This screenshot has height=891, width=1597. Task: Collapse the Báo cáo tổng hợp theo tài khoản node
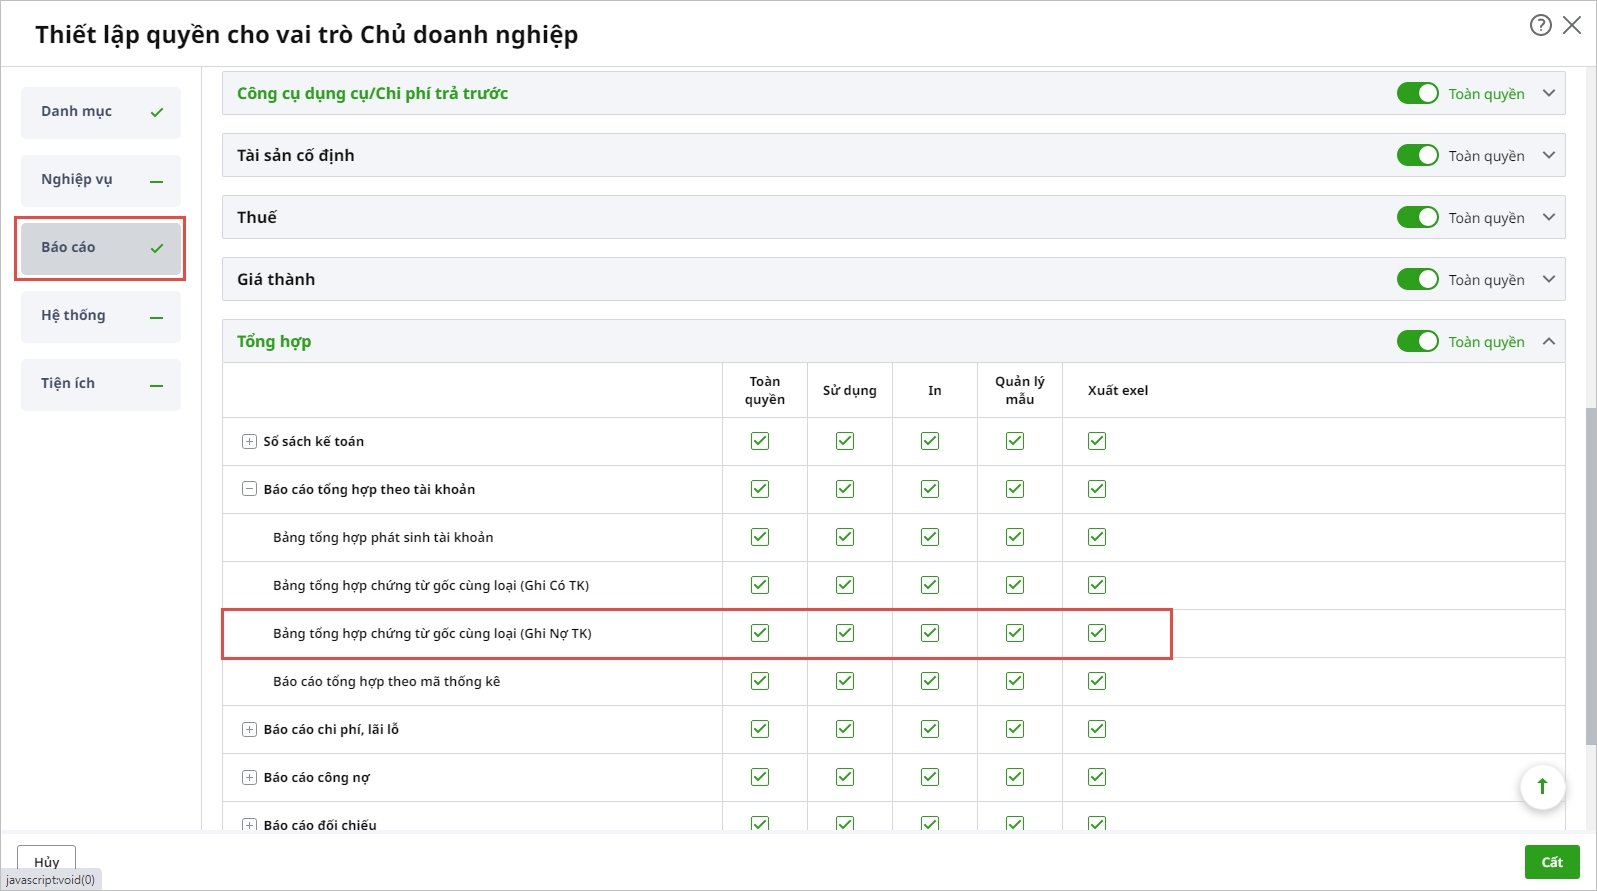[x=250, y=489]
